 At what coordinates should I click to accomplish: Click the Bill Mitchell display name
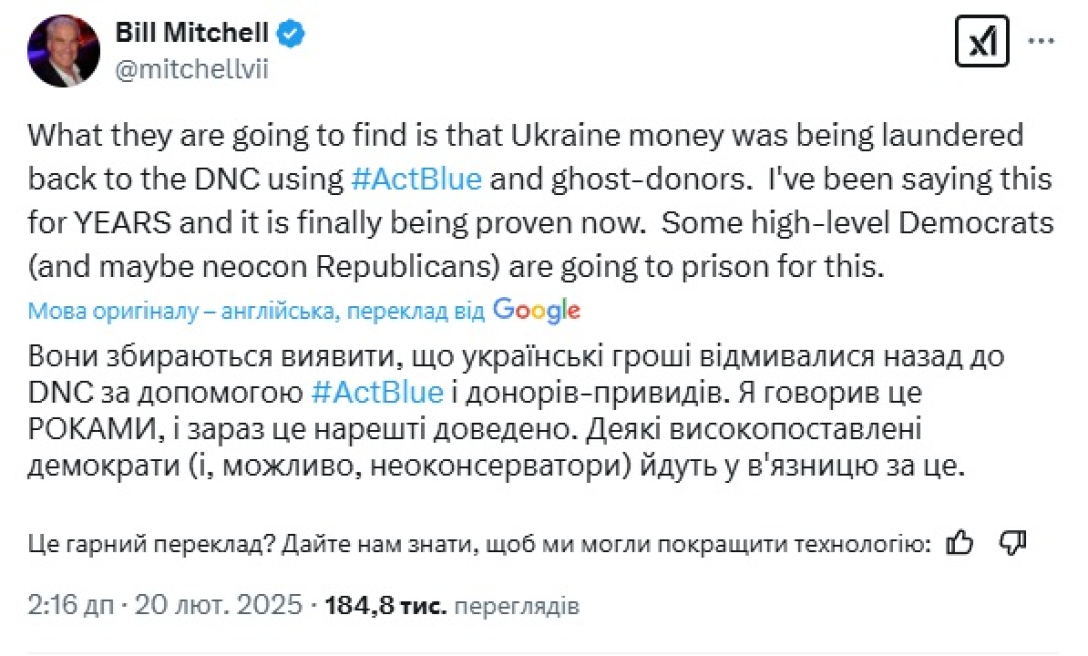190,33
